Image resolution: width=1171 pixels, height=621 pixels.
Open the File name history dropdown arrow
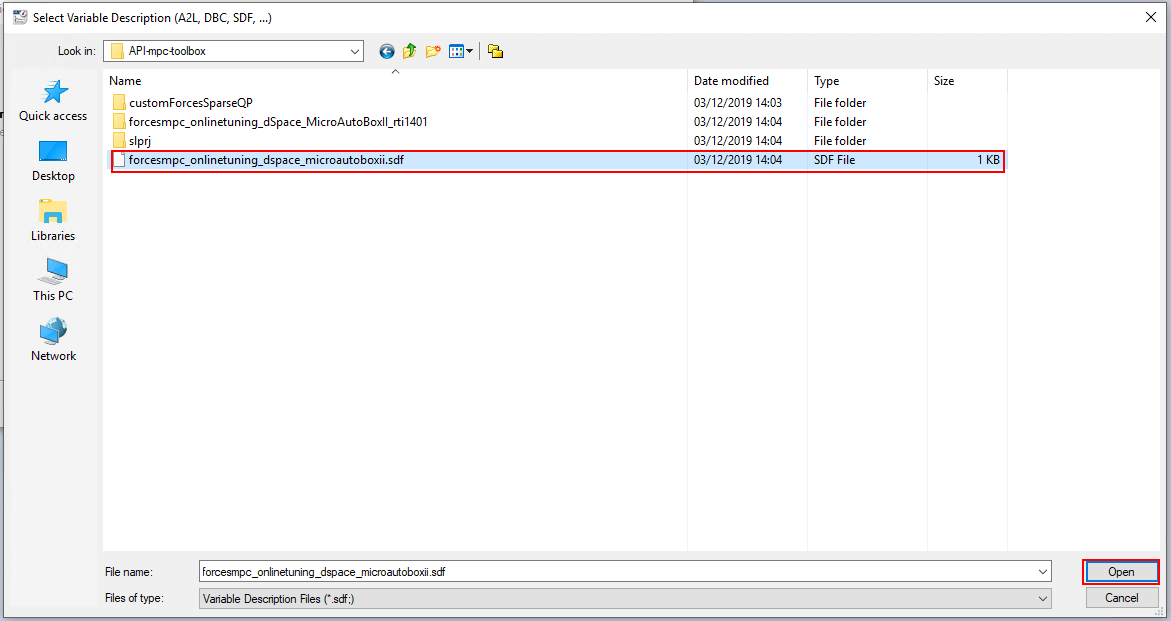click(x=1043, y=571)
